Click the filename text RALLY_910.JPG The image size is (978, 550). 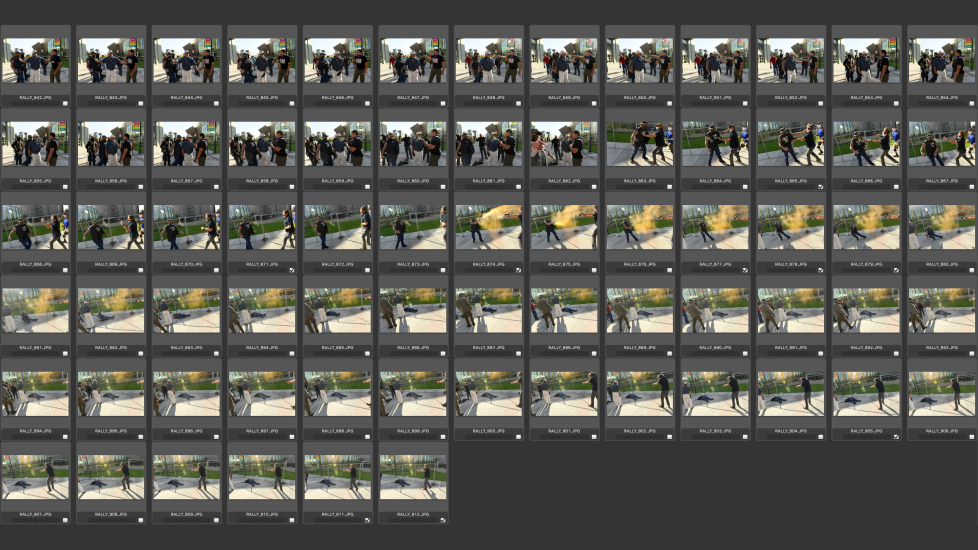[262, 514]
